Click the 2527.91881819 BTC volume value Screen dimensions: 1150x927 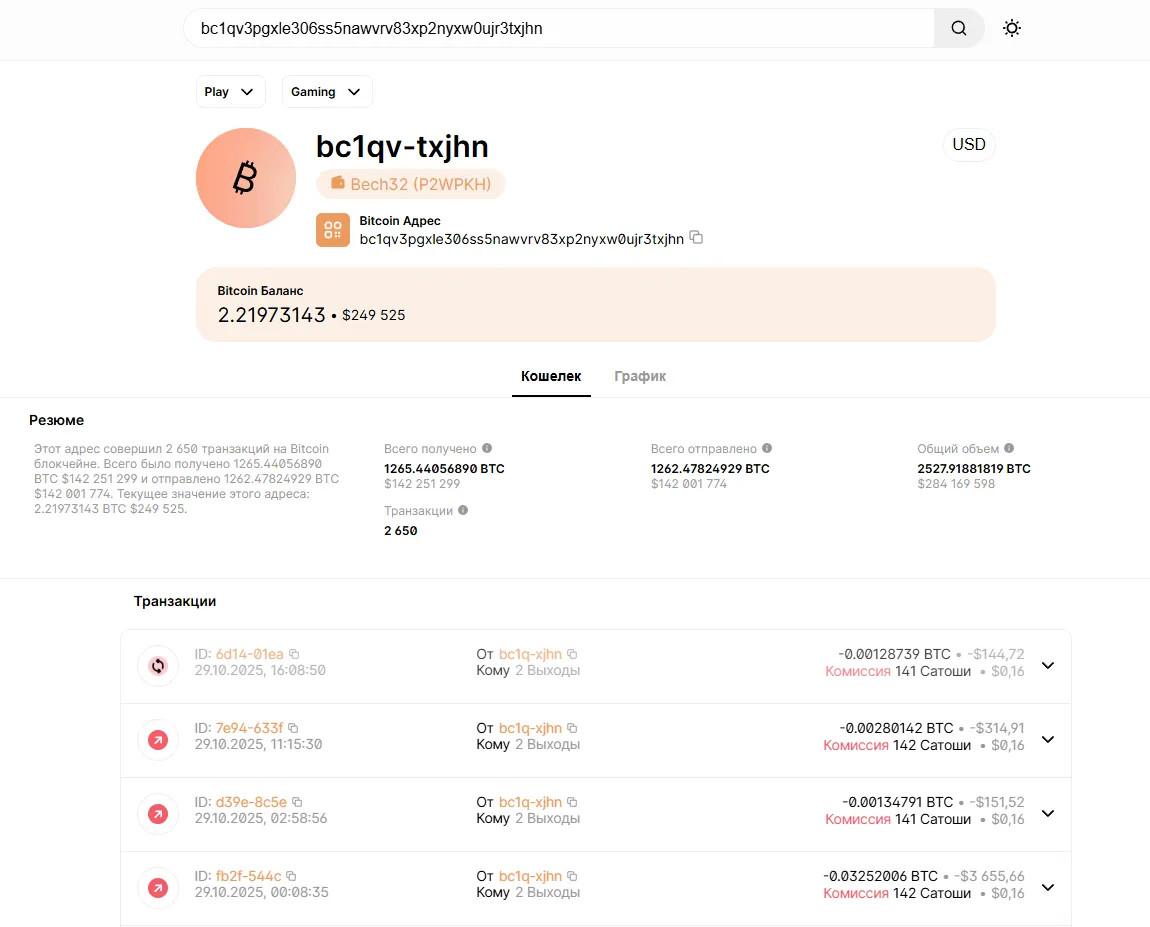point(974,469)
